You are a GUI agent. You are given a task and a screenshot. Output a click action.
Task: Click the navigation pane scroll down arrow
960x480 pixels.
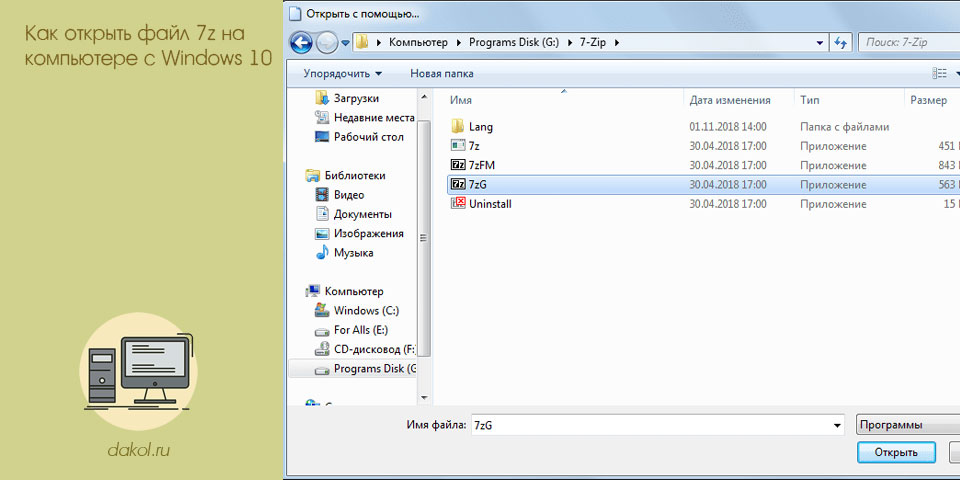coord(424,399)
